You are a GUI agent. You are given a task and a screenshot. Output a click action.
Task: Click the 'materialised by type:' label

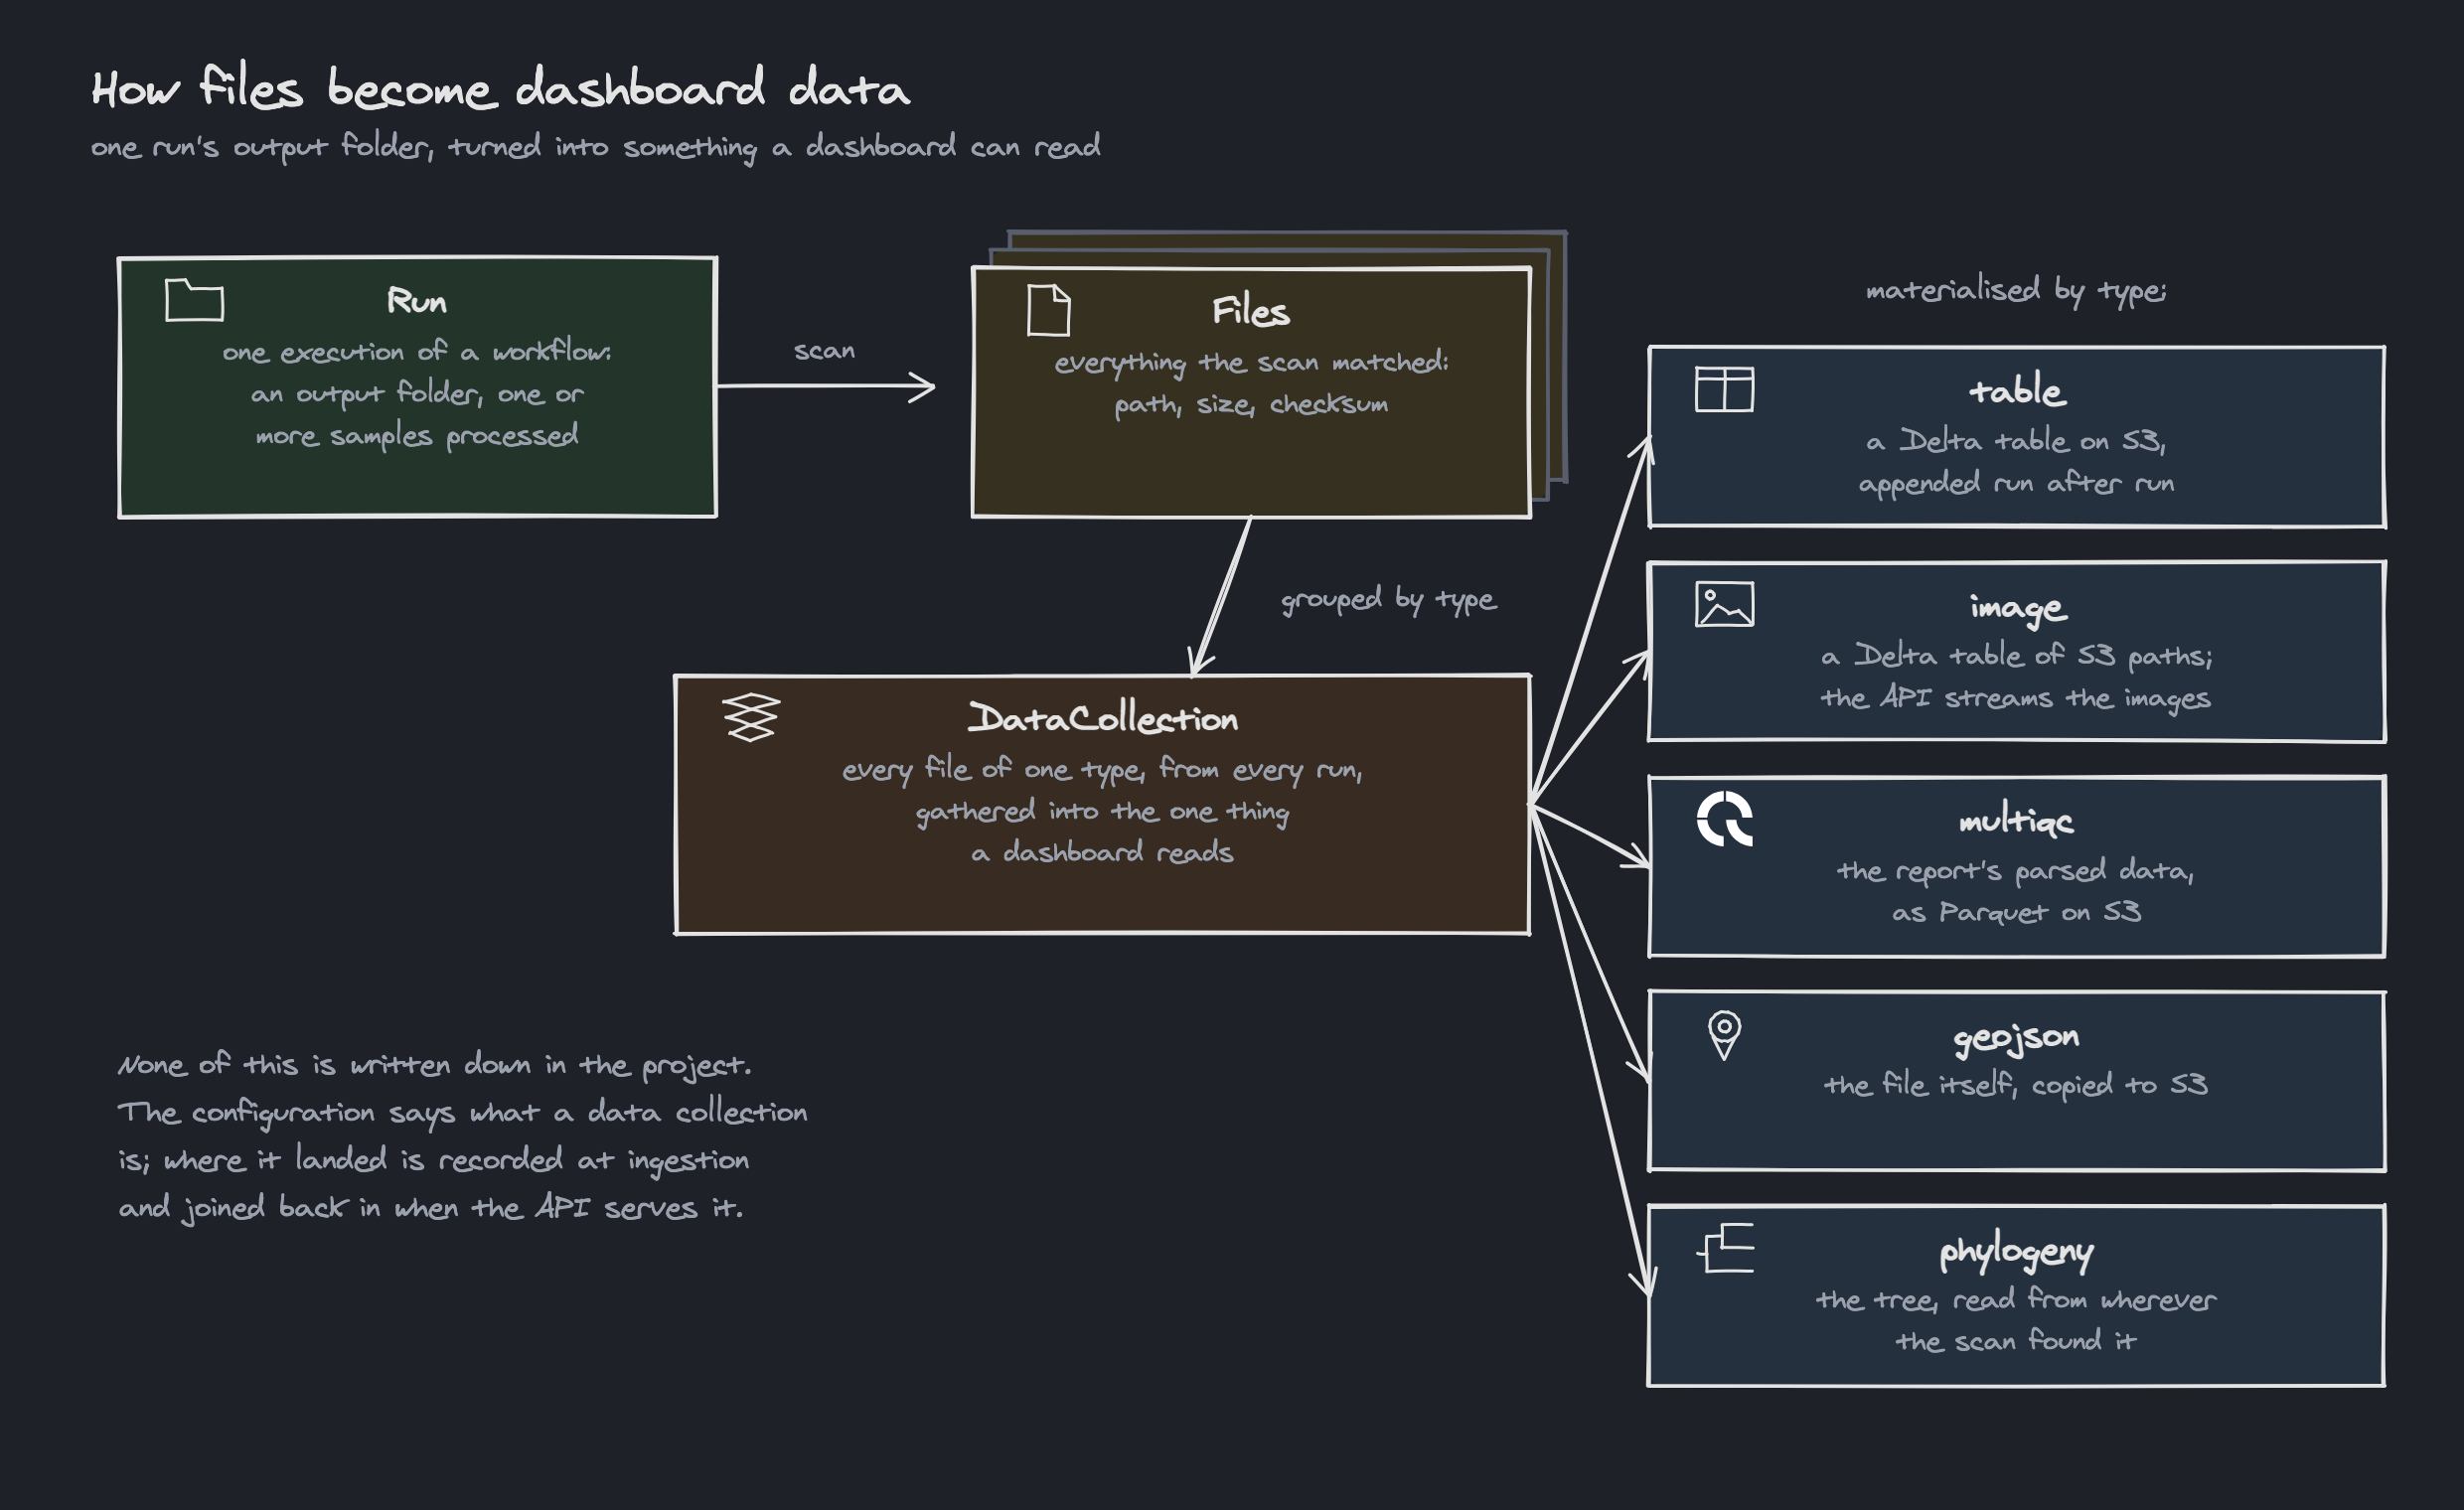click(x=2016, y=291)
